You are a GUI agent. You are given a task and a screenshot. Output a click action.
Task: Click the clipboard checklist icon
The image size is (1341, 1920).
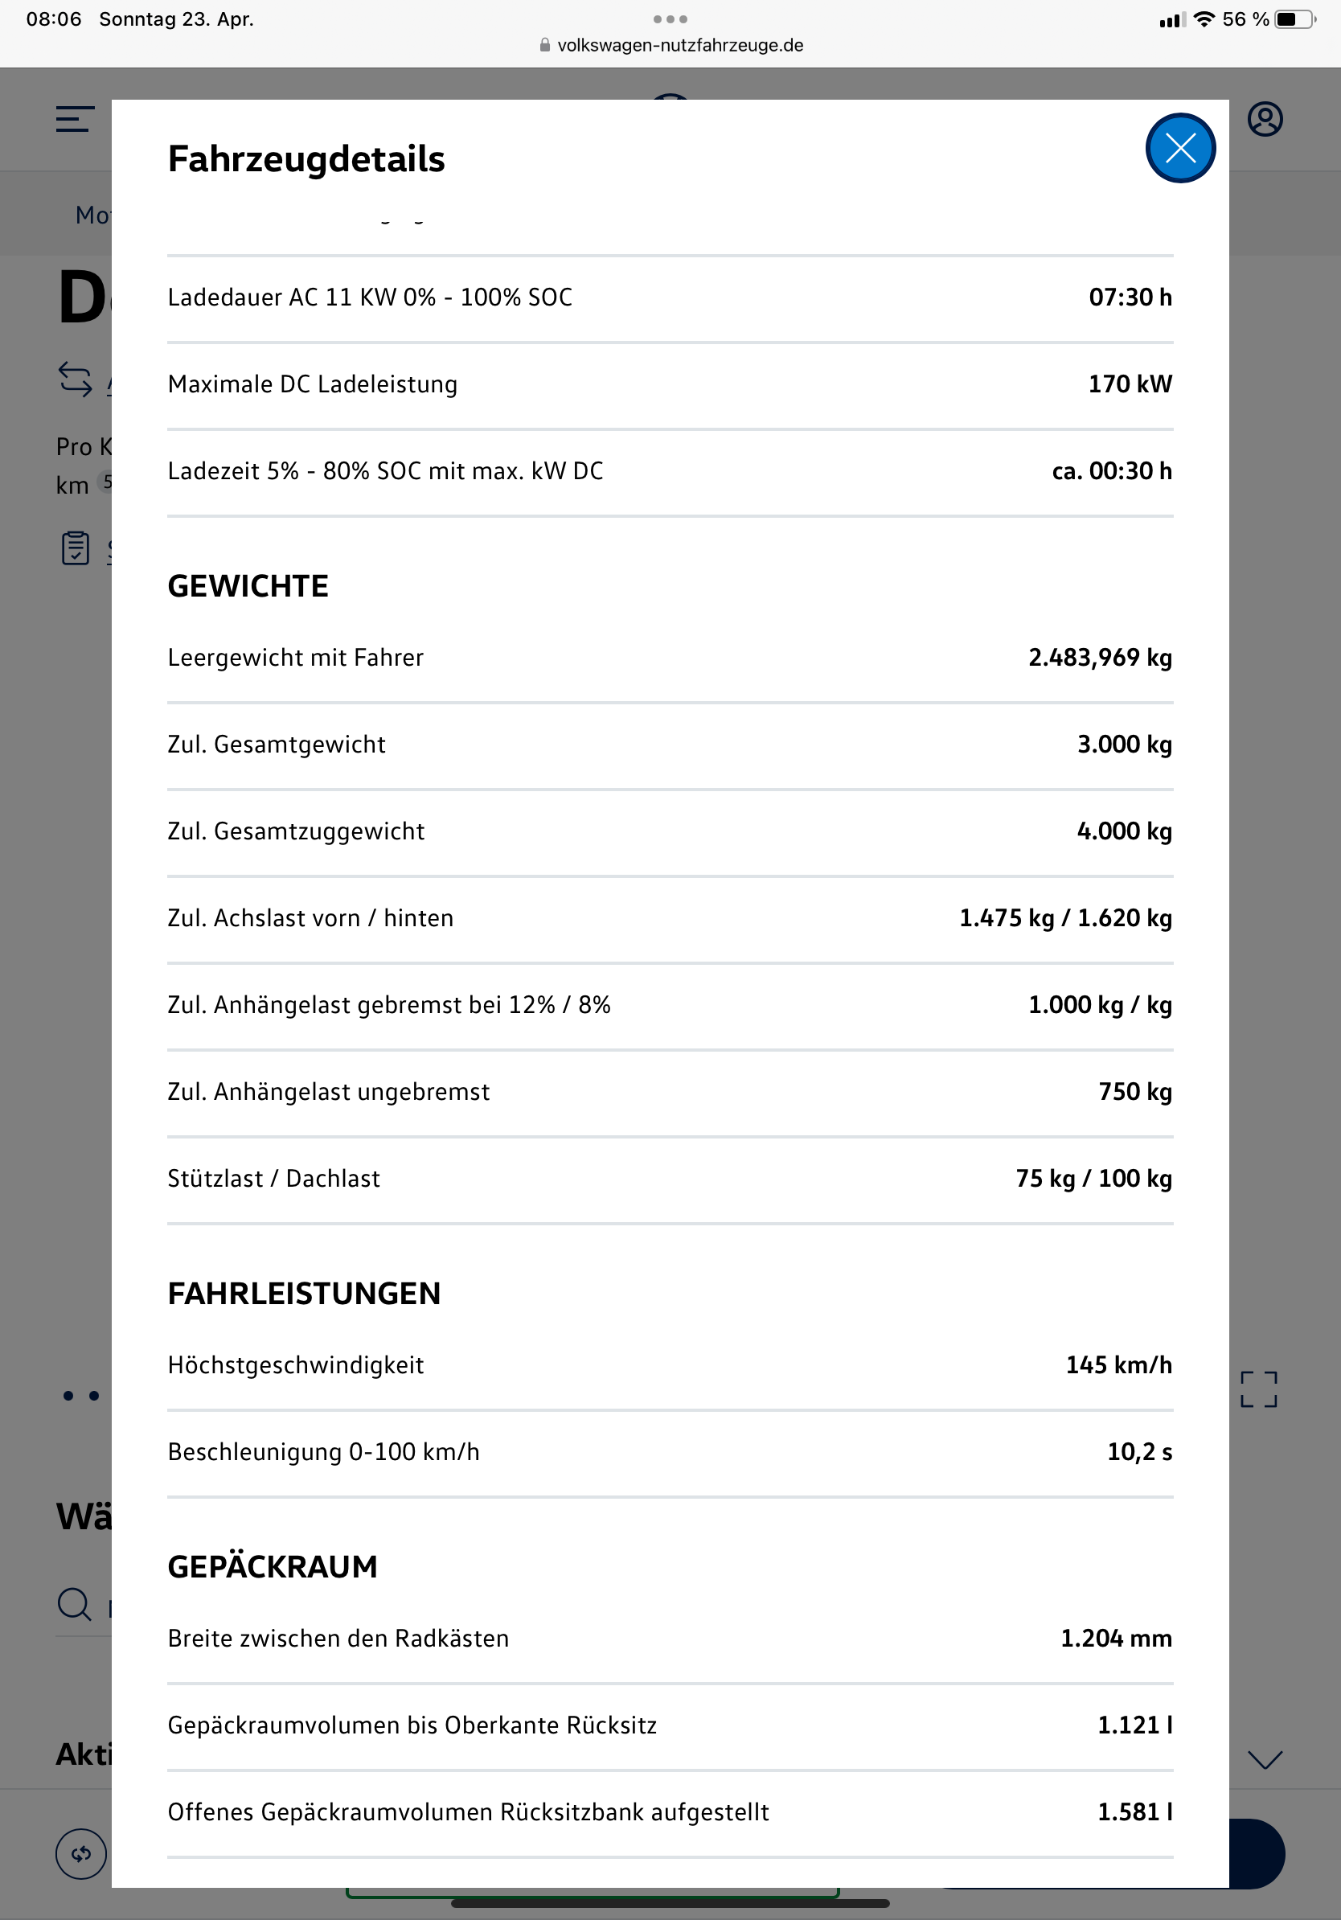coord(76,548)
